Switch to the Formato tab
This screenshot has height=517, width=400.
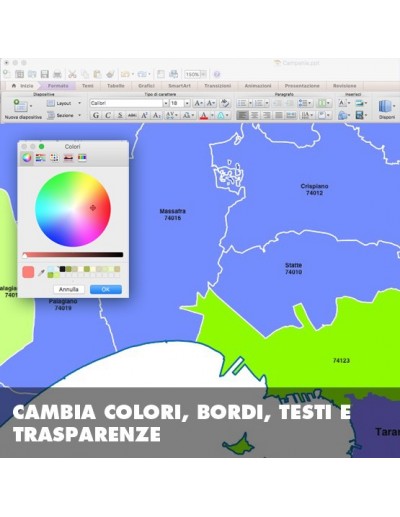58,86
